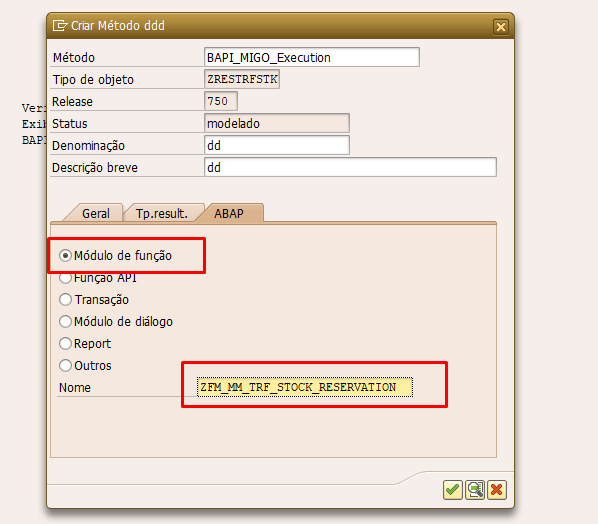Image resolution: width=598 pixels, height=524 pixels.
Task: Open the Tp.result. tab
Action: 162,213
